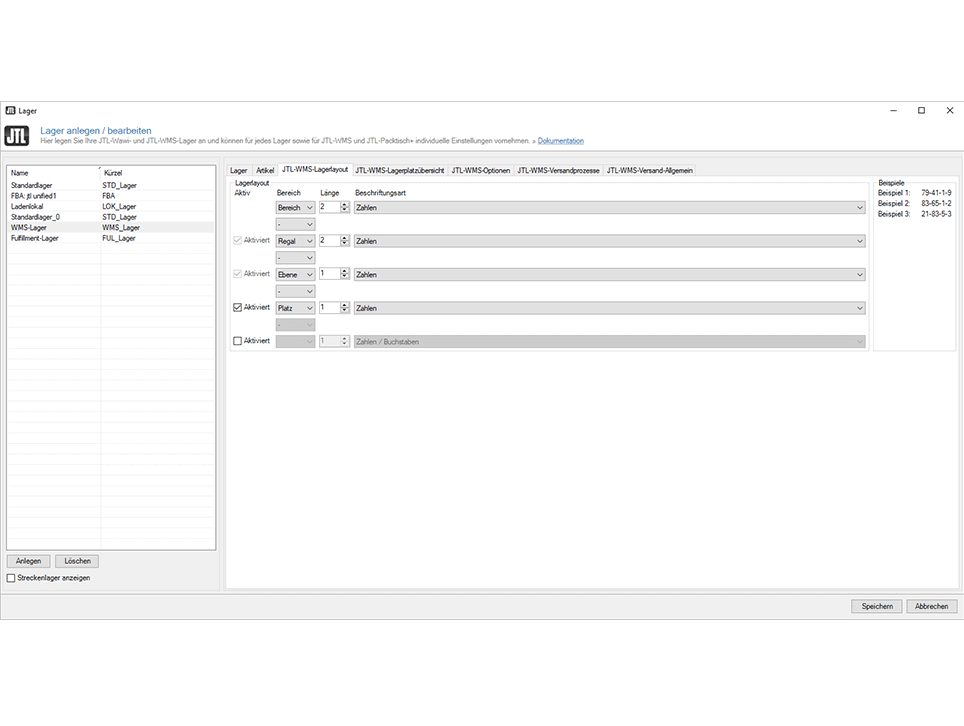Go to JTL-WMS-Versandprozesse tab
Screen dimensions: 964x726
558,171
